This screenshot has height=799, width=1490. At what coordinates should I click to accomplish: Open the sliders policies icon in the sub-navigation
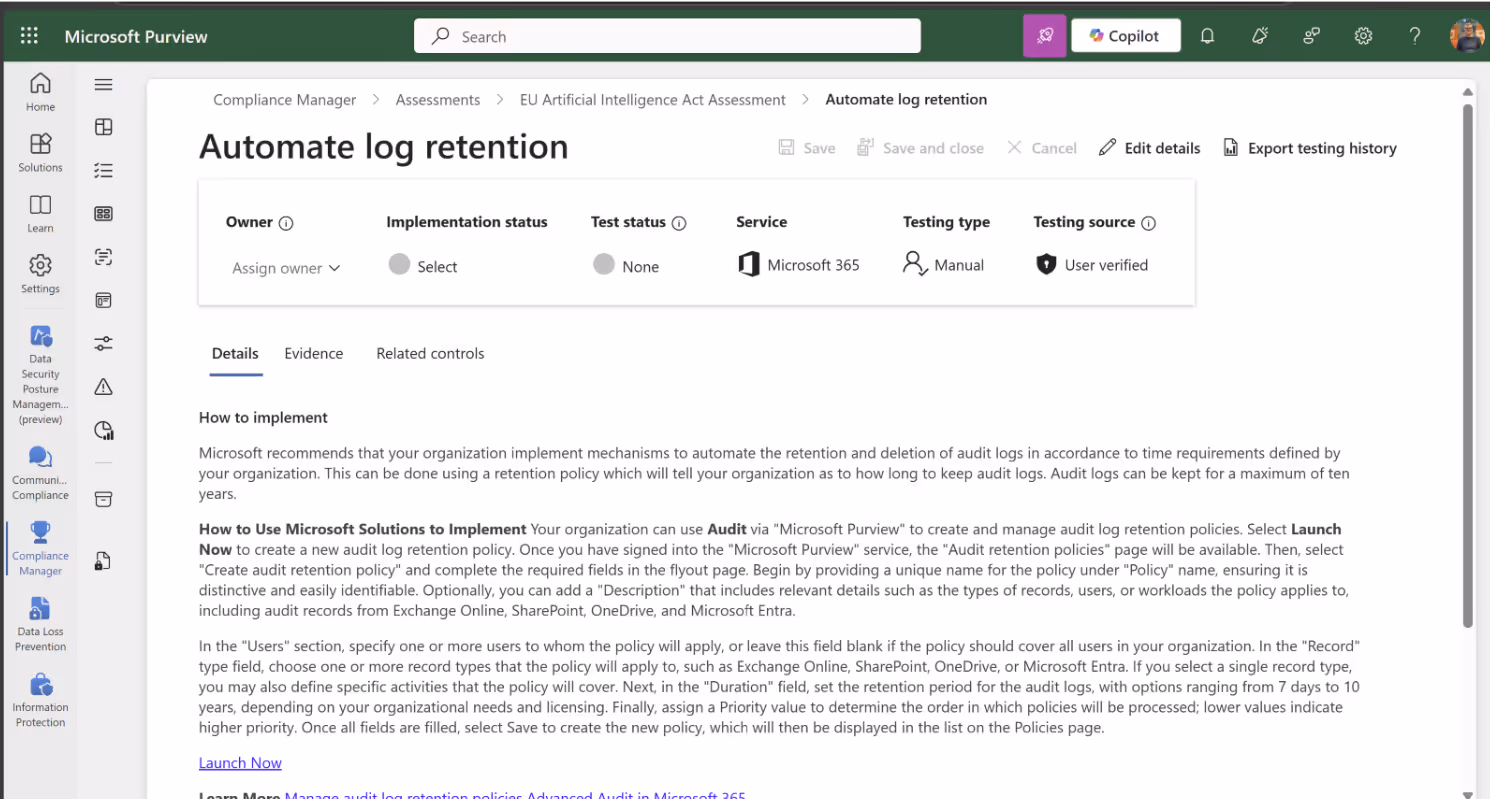tap(103, 343)
